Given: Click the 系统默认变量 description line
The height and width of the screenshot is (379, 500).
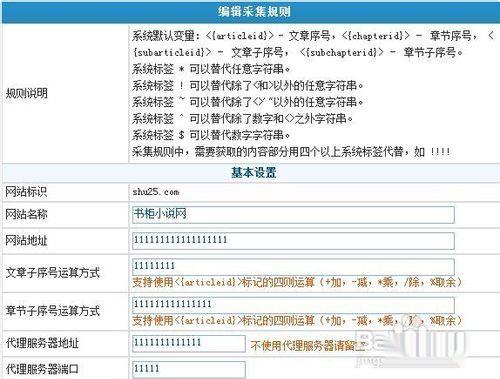Looking at the screenshot, I should (313, 36).
